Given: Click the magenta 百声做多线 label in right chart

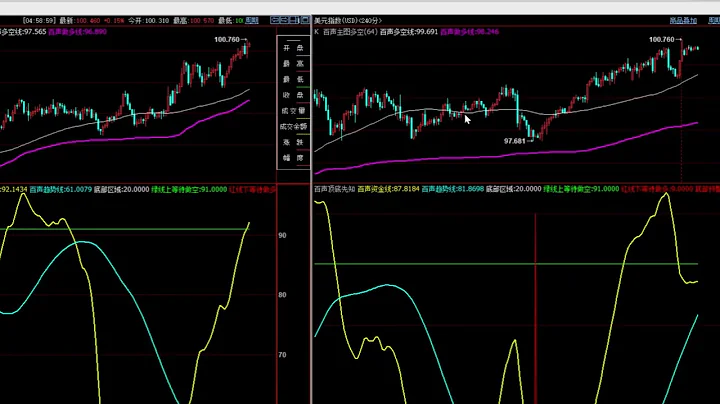Looking at the screenshot, I should tap(469, 32).
